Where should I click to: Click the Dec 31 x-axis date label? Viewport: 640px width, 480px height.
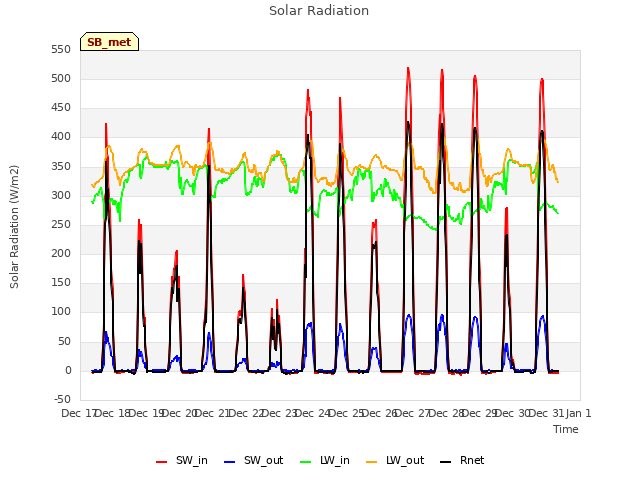pos(546,413)
